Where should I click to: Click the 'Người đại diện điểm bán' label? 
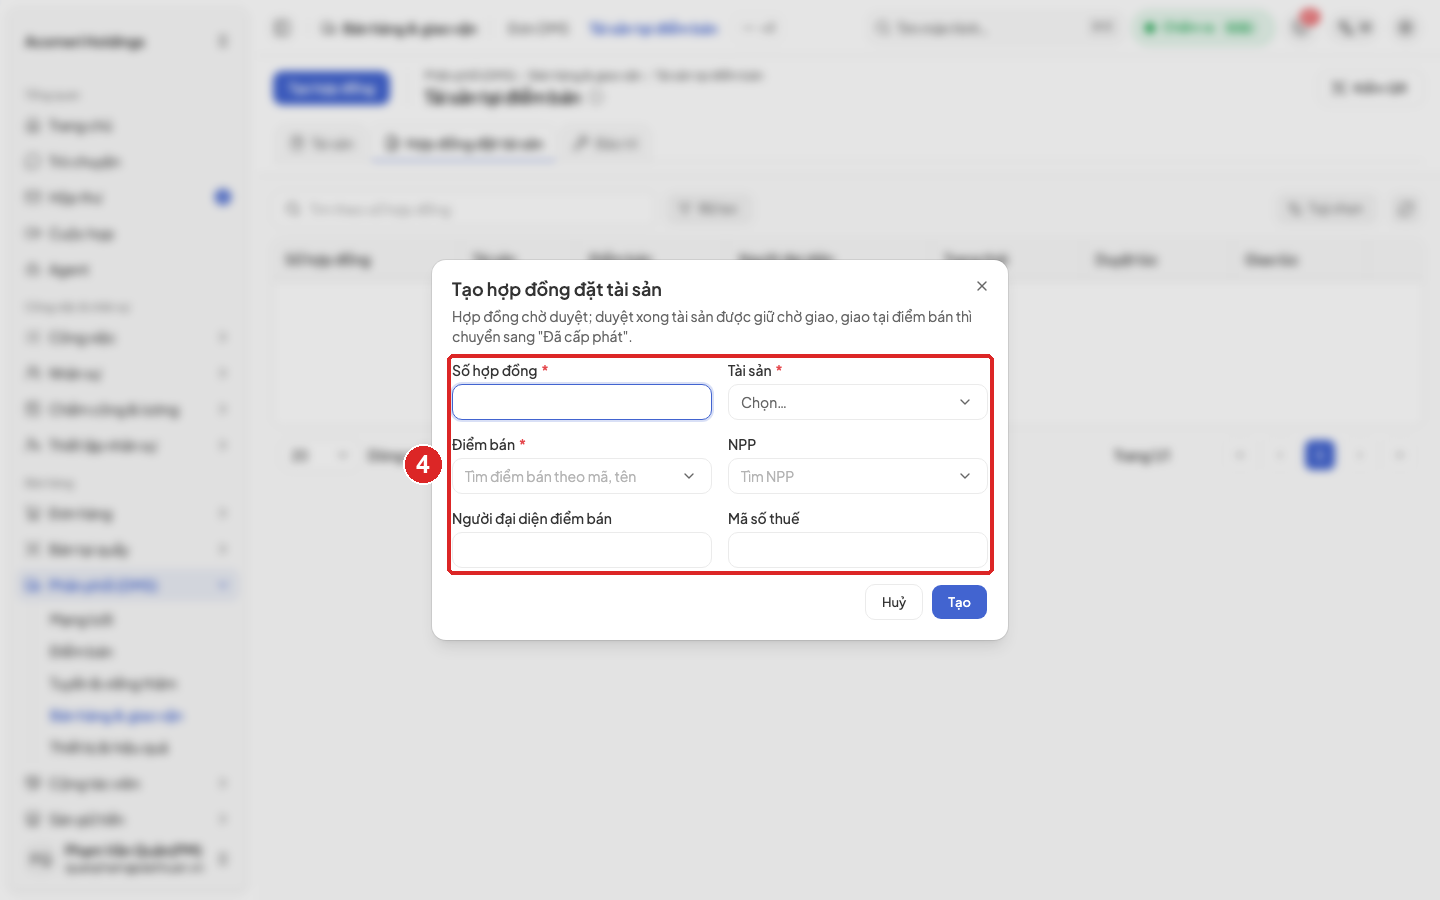[x=532, y=519]
